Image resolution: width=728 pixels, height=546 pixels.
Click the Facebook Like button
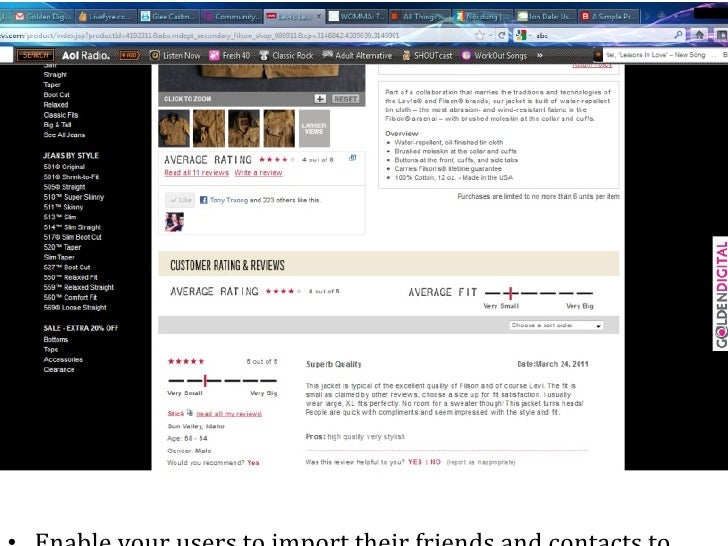pos(180,200)
